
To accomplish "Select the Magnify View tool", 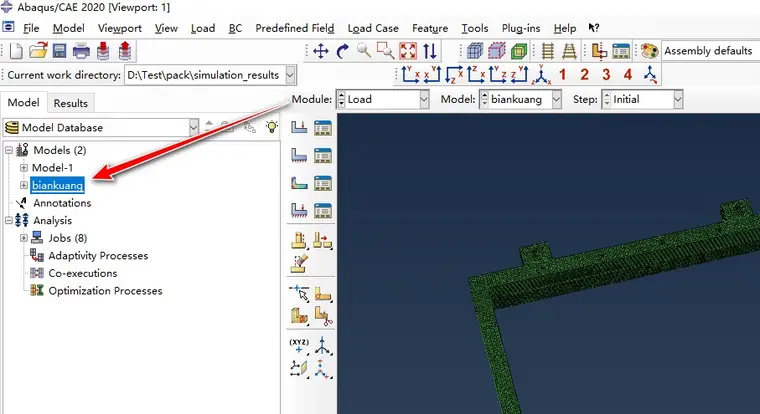I will (364, 51).
